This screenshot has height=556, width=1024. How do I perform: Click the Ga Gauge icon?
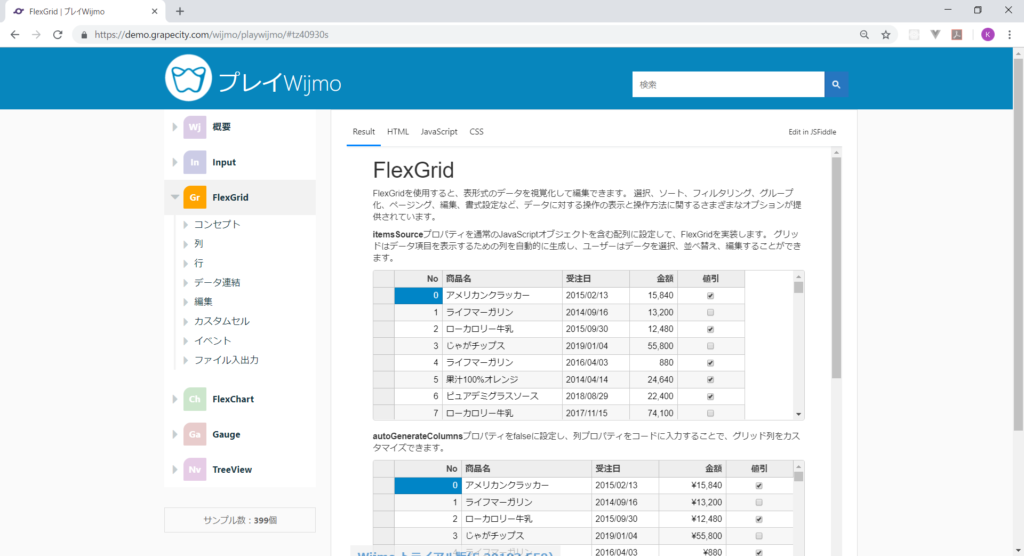coord(195,434)
